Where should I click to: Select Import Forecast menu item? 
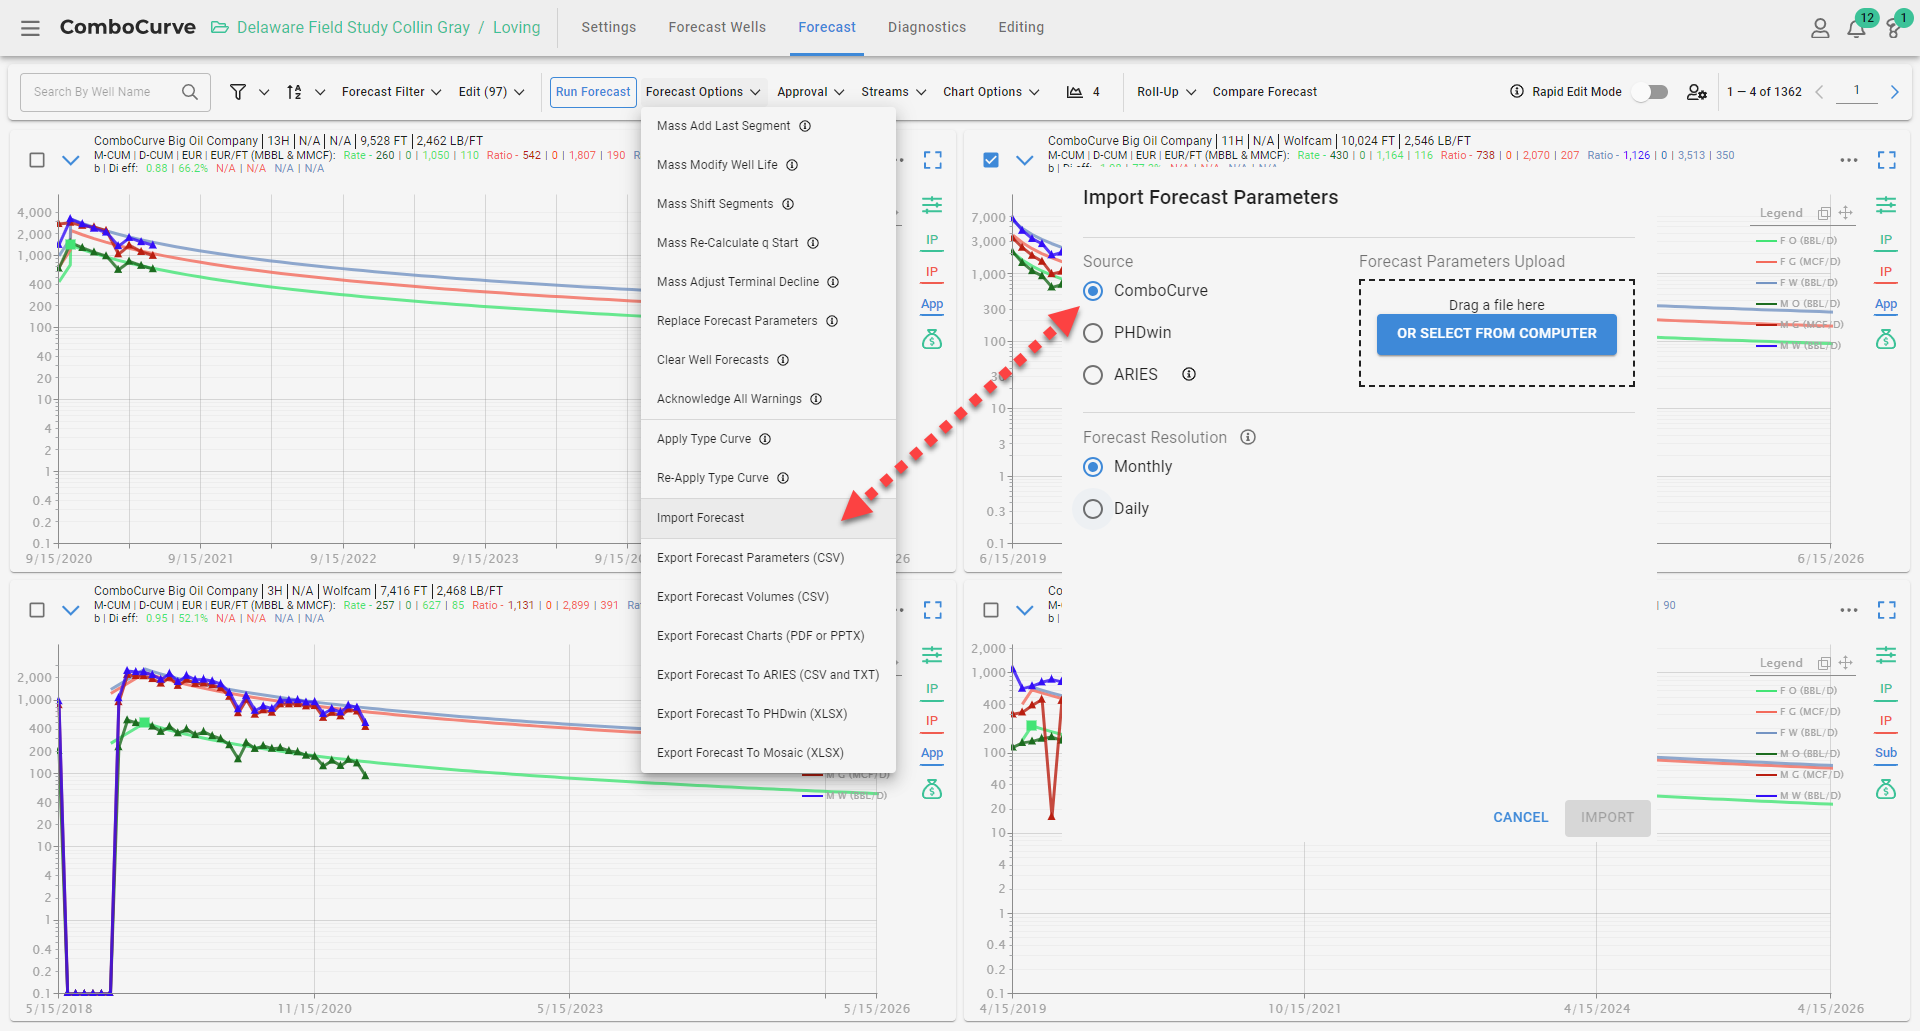[x=768, y=518]
